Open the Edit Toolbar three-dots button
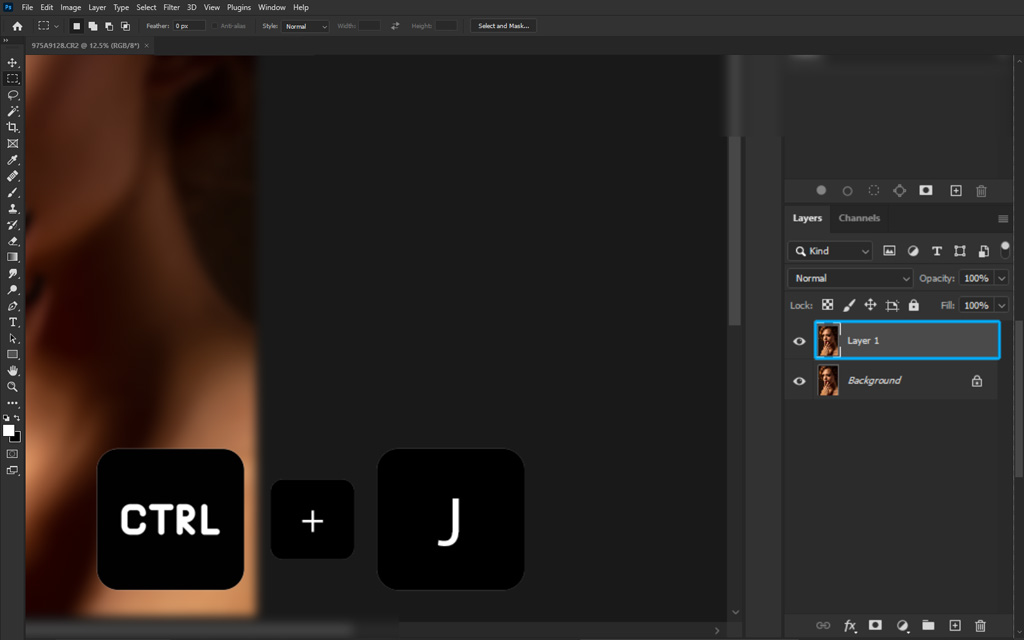The image size is (1024, 640). pyautogui.click(x=12, y=403)
